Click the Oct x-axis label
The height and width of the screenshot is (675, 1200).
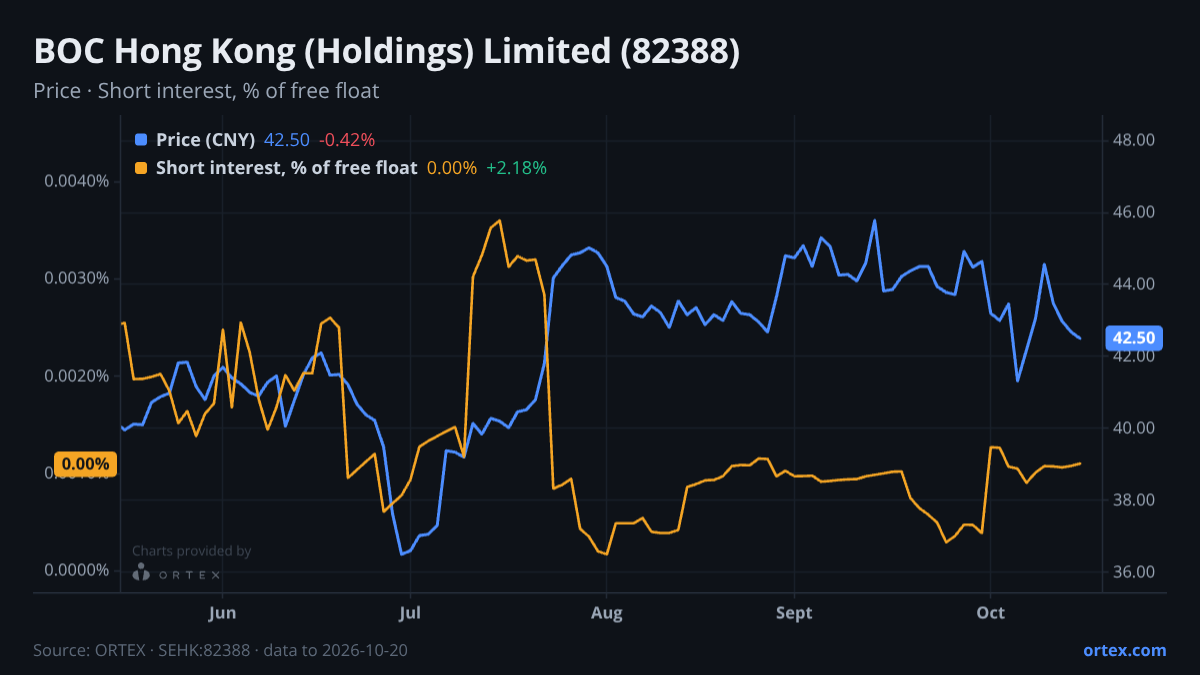(990, 612)
